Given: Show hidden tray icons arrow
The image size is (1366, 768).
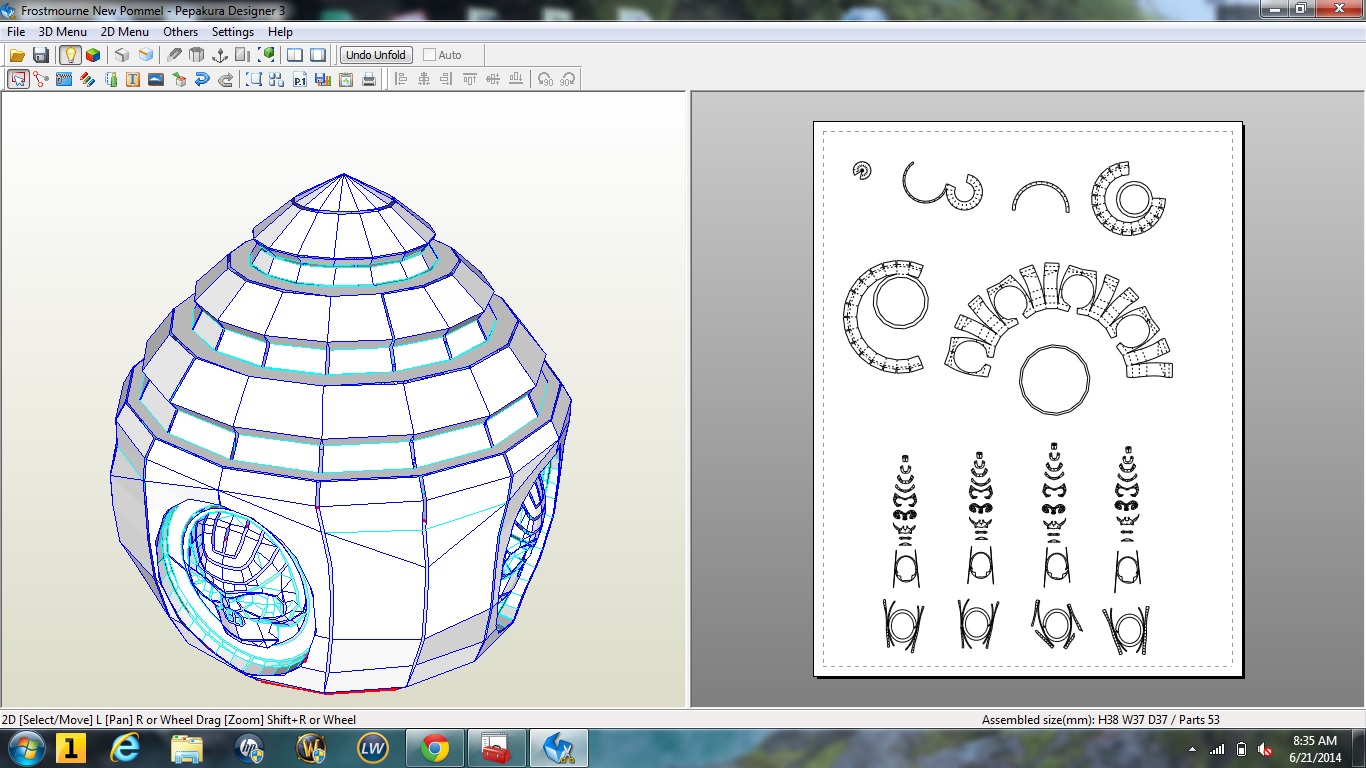Looking at the screenshot, I should coord(1193,749).
